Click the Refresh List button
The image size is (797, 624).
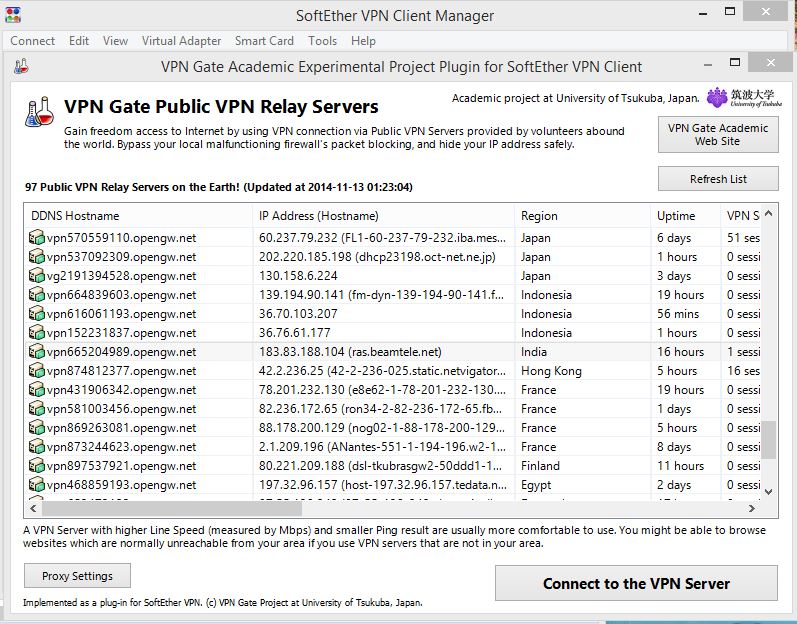717,179
